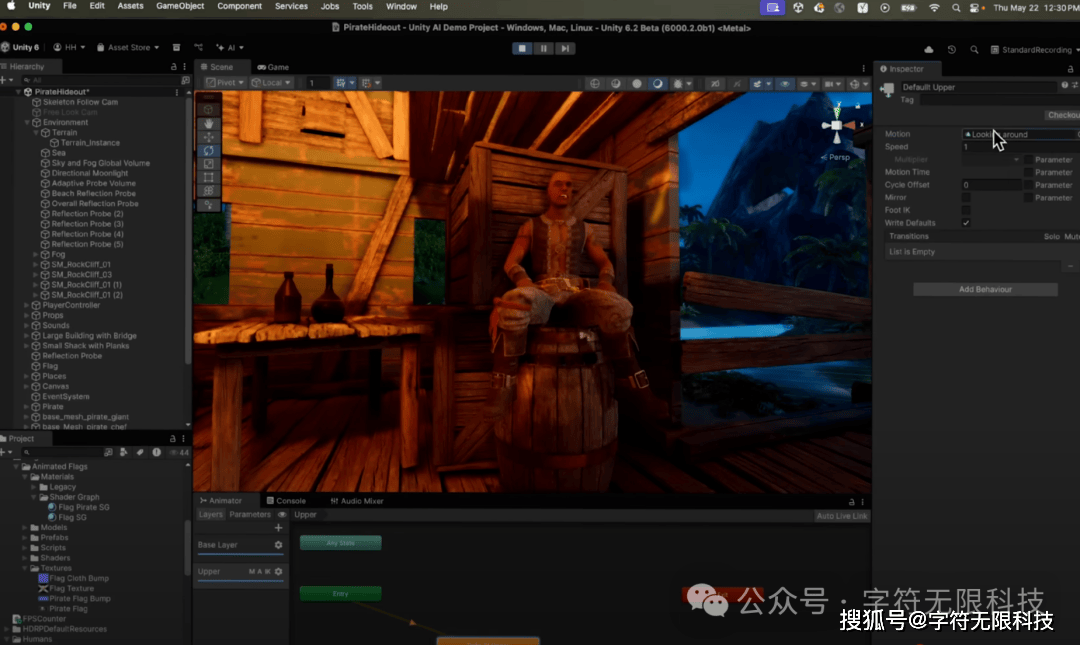Switch to the Game tab

[x=273, y=67]
